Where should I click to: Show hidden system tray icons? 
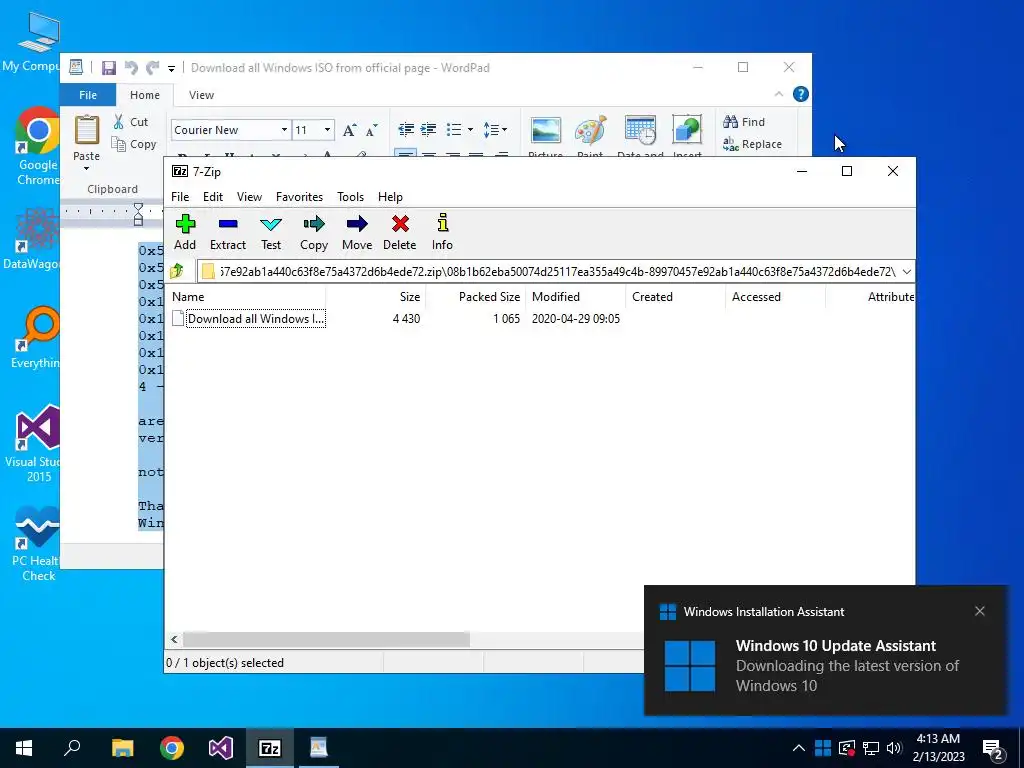(799, 748)
